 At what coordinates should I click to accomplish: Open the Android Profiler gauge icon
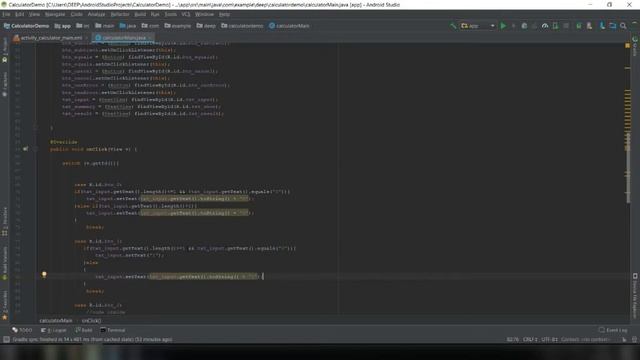pos(545,26)
